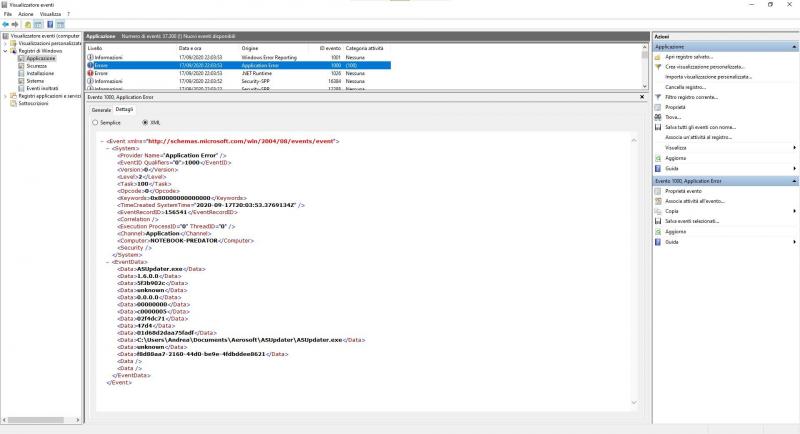The height and width of the screenshot is (434, 800).
Task: Select the XML view radio button
Action: [x=145, y=123]
